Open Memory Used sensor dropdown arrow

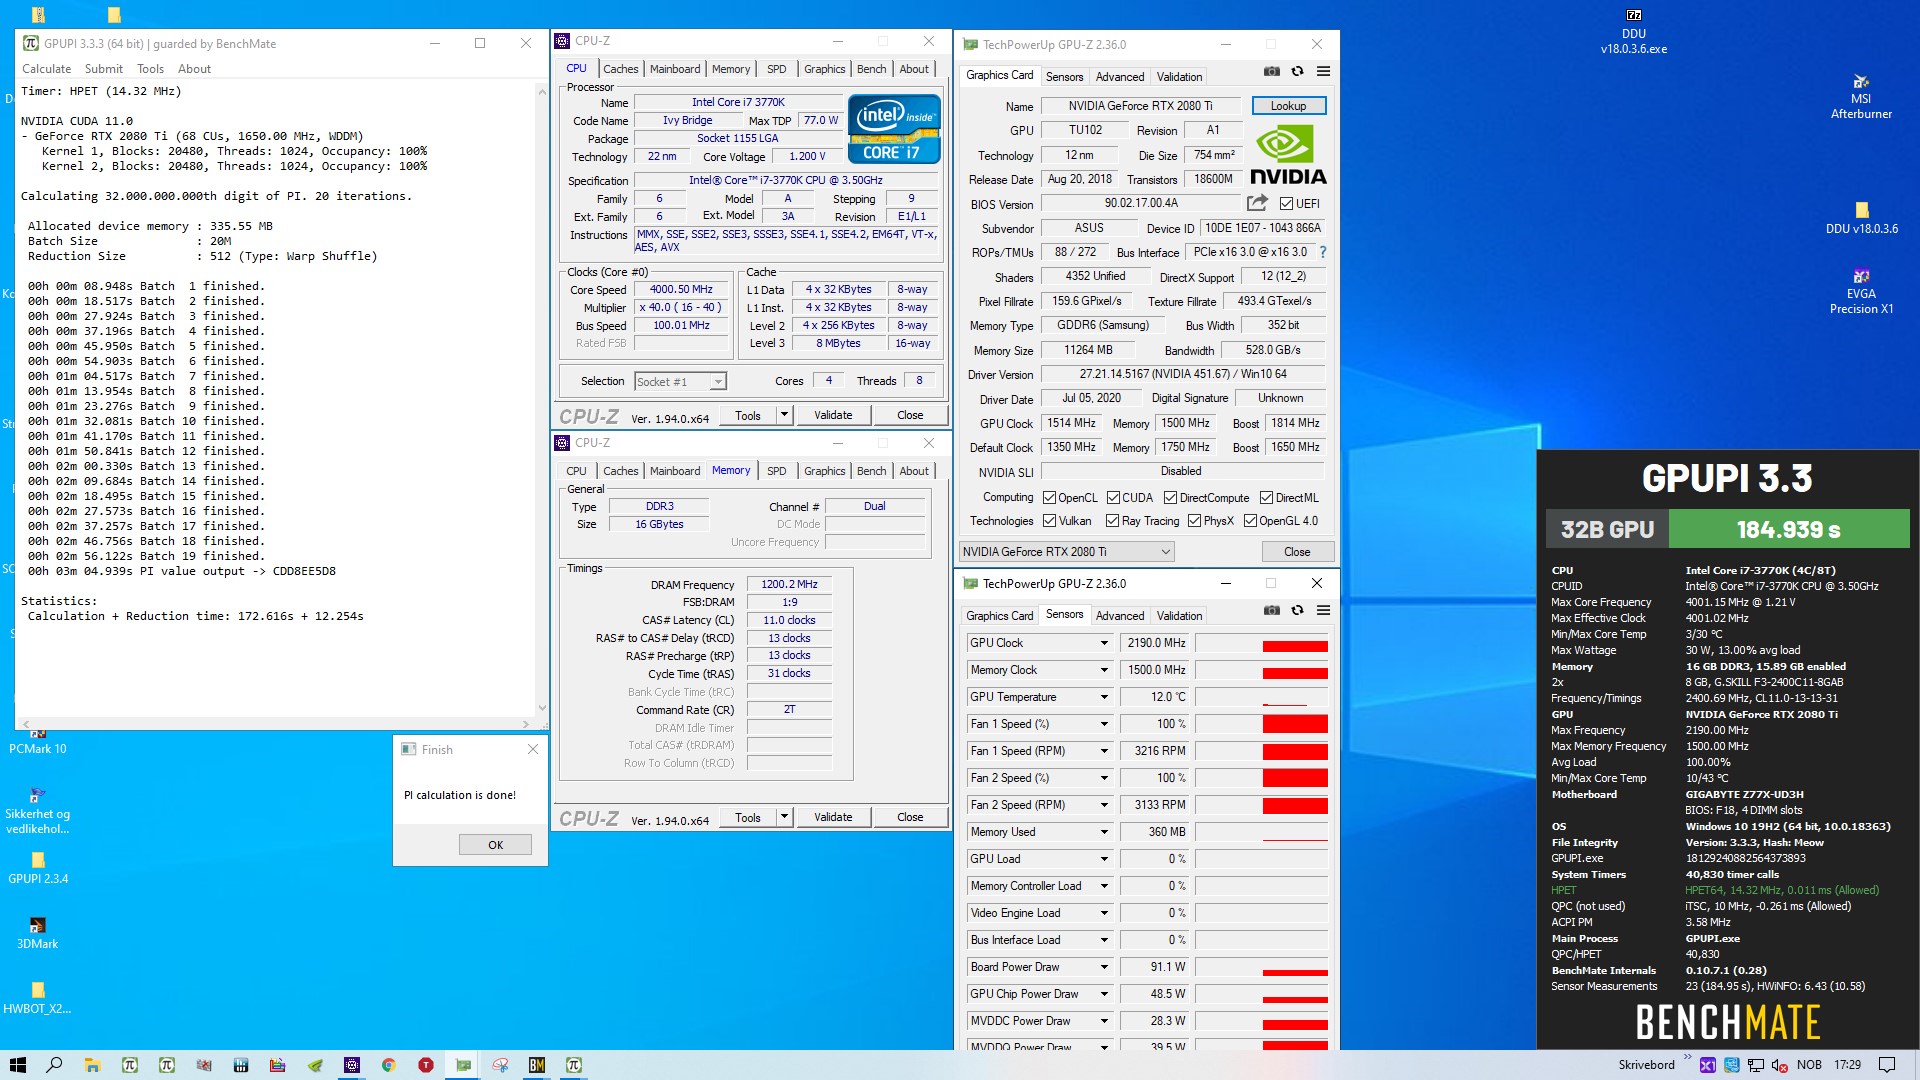1104,832
